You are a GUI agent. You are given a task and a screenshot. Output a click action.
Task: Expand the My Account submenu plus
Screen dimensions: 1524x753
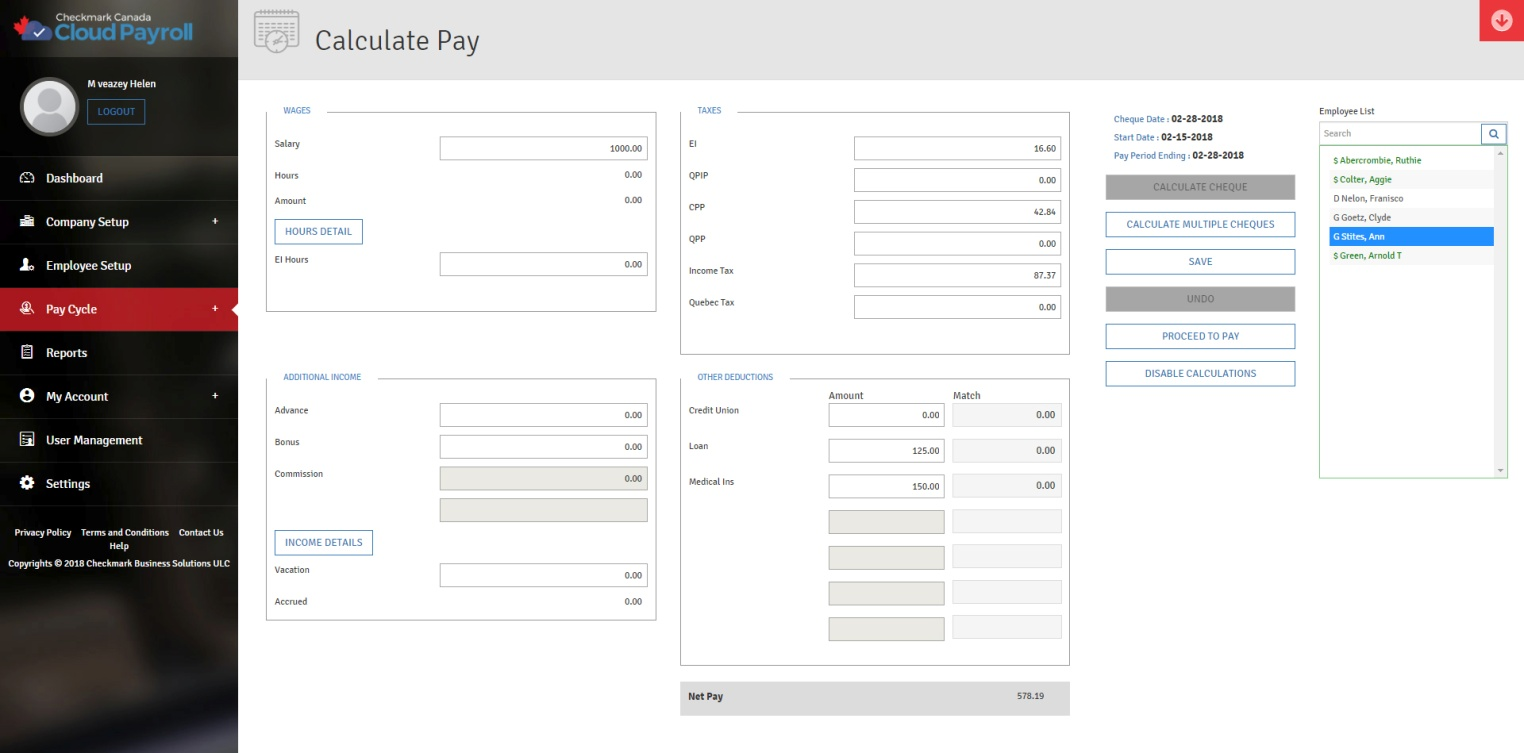[x=214, y=396]
